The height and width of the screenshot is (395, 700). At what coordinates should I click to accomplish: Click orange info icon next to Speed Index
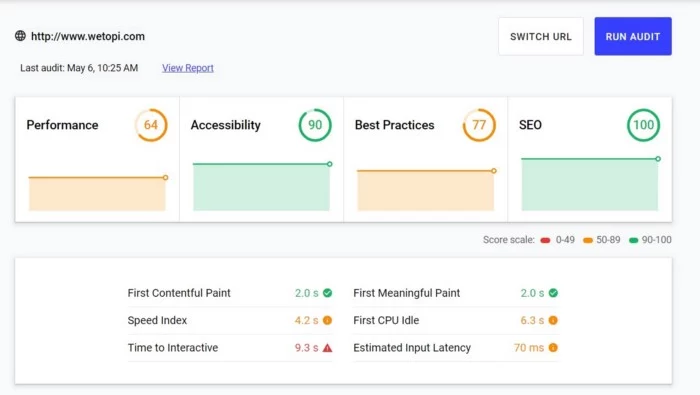click(x=328, y=320)
